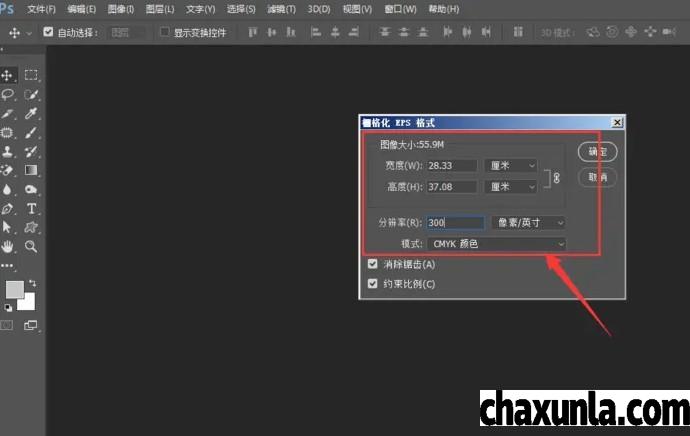Screen dimensions: 690x436
Task: Toggle the 自动选择 checkbox
Action: point(48,32)
